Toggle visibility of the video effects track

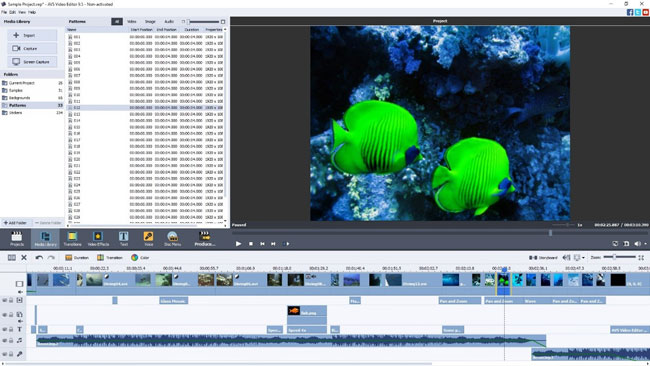(5, 300)
